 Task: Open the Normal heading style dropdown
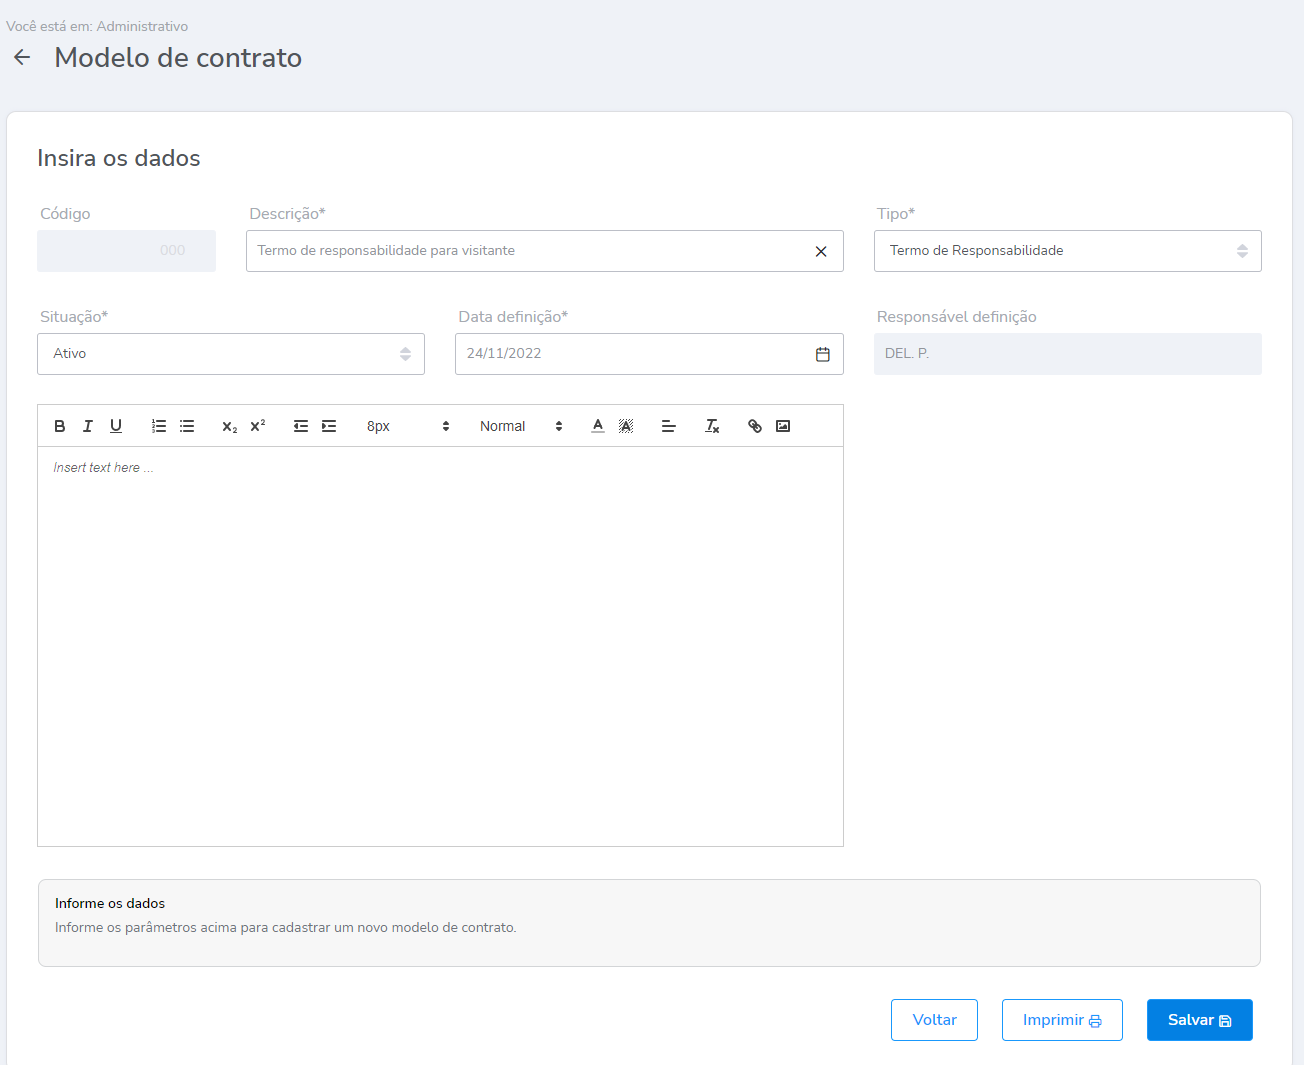521,426
